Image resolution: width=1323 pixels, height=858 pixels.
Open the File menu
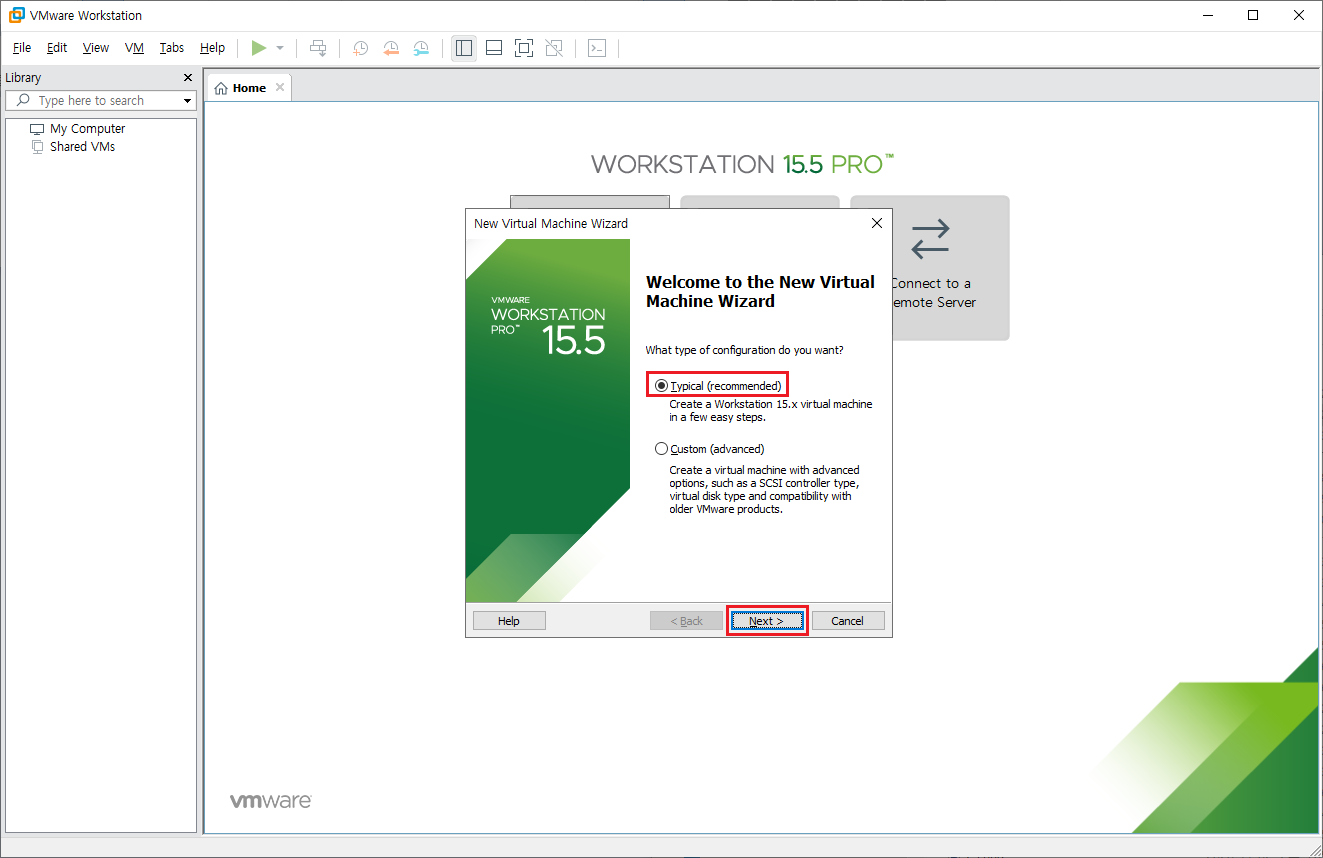click(22, 48)
